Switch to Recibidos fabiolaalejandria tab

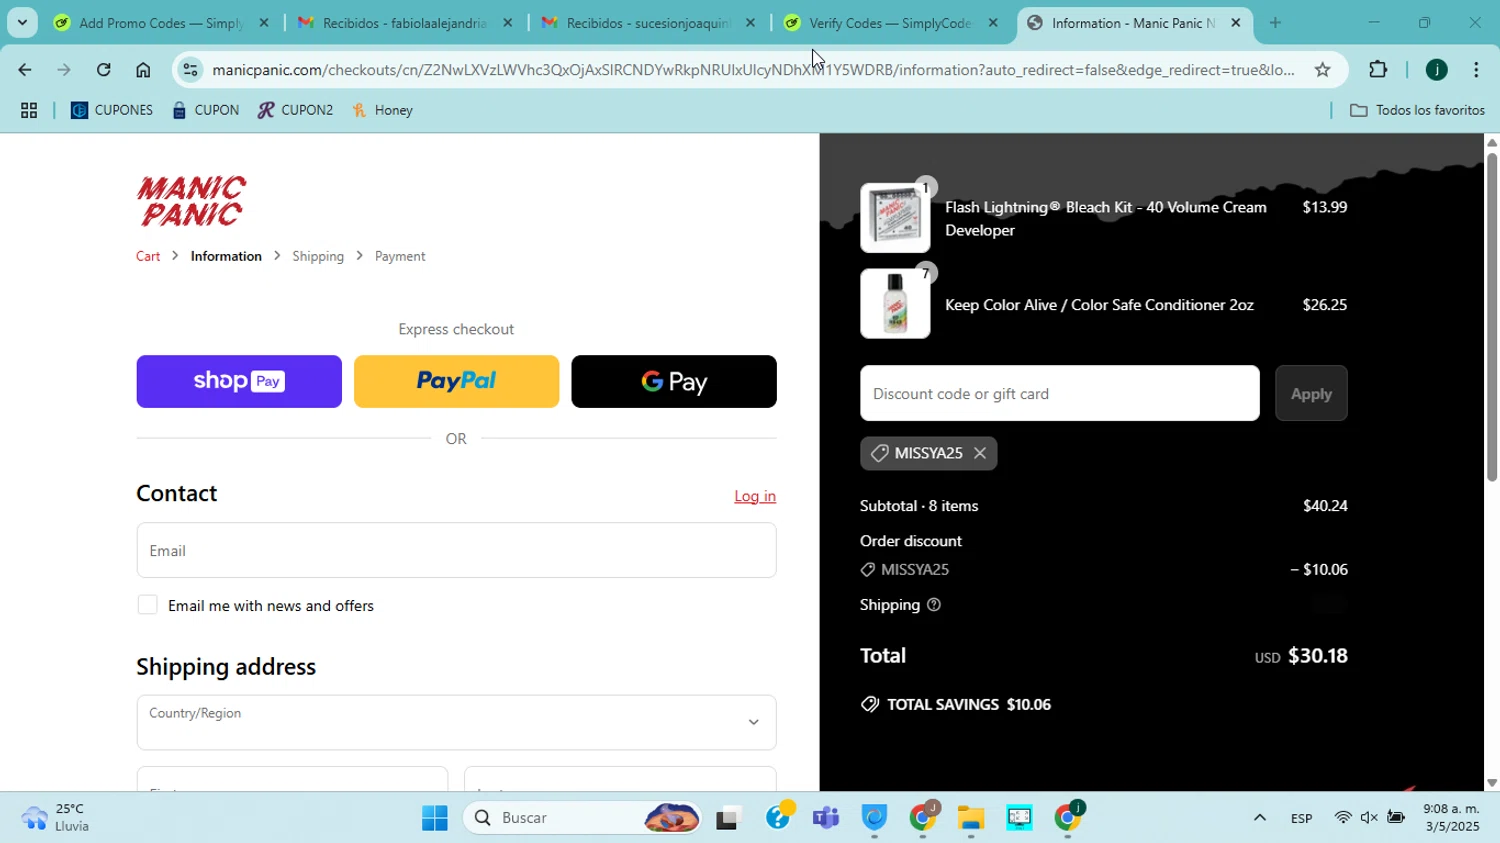tap(405, 22)
